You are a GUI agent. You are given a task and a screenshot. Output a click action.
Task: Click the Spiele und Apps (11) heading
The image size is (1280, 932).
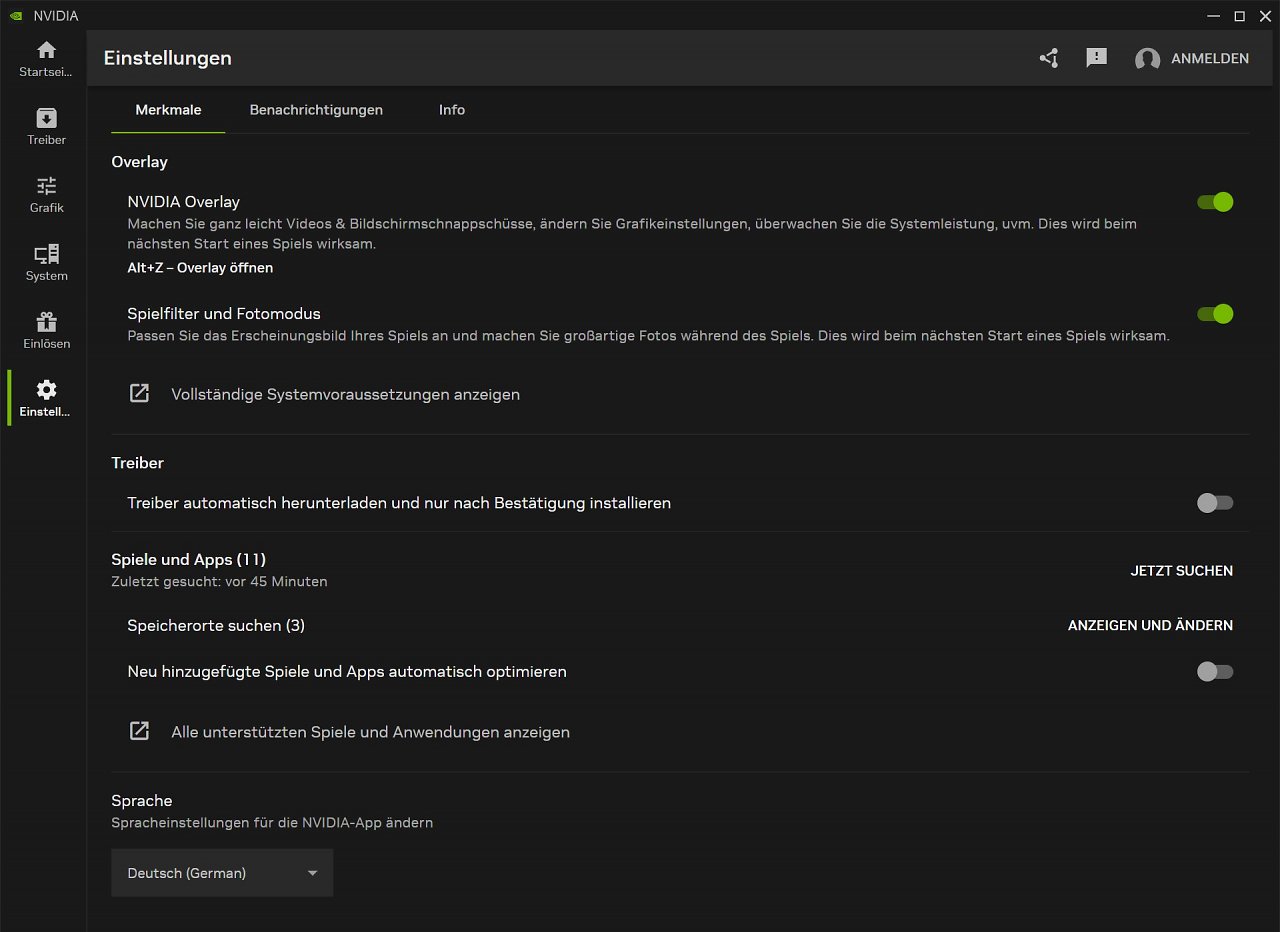[188, 560]
